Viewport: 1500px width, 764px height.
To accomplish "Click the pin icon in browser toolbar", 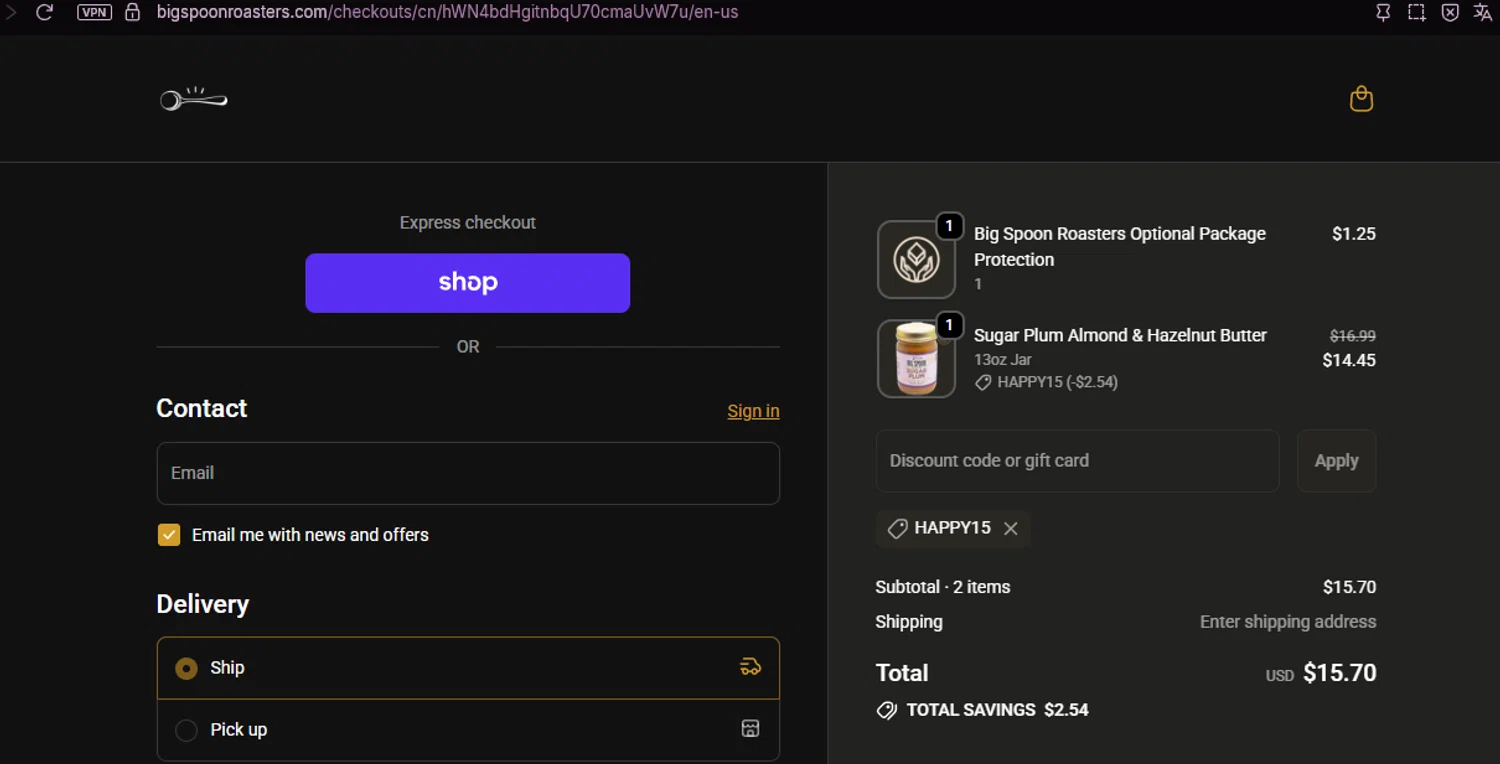I will [1383, 13].
